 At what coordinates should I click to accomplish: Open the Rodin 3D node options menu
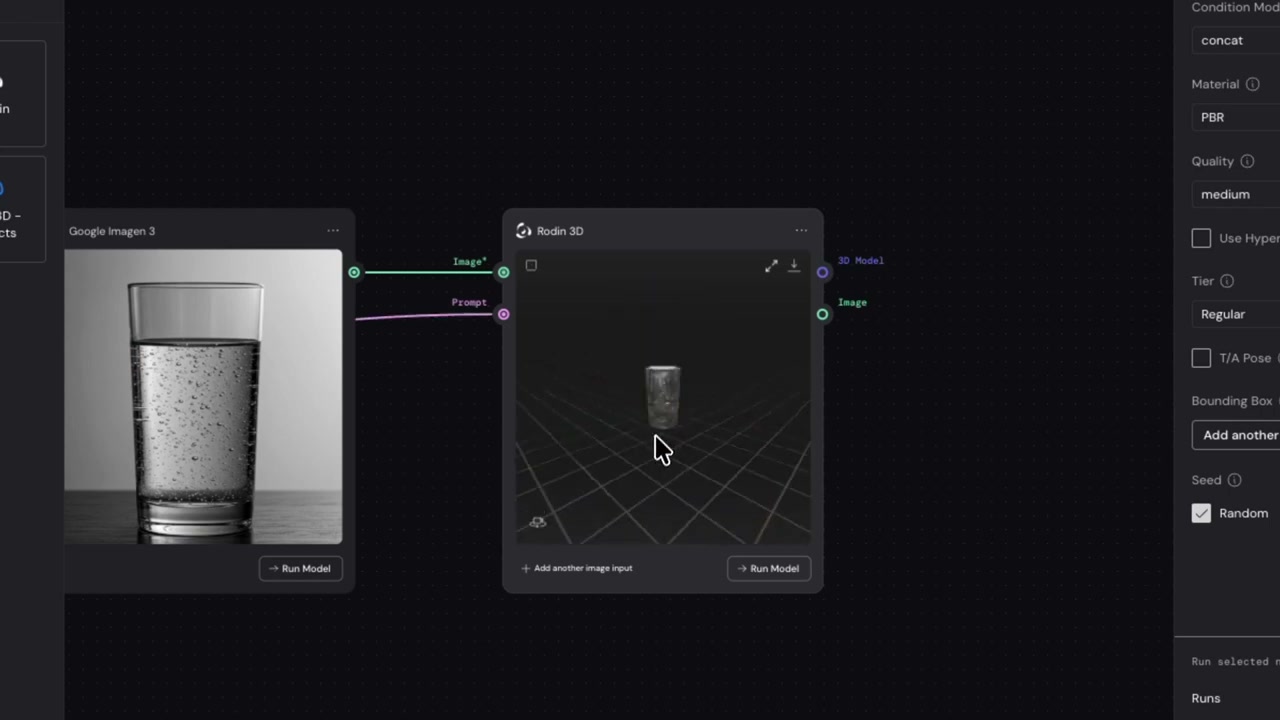(801, 231)
